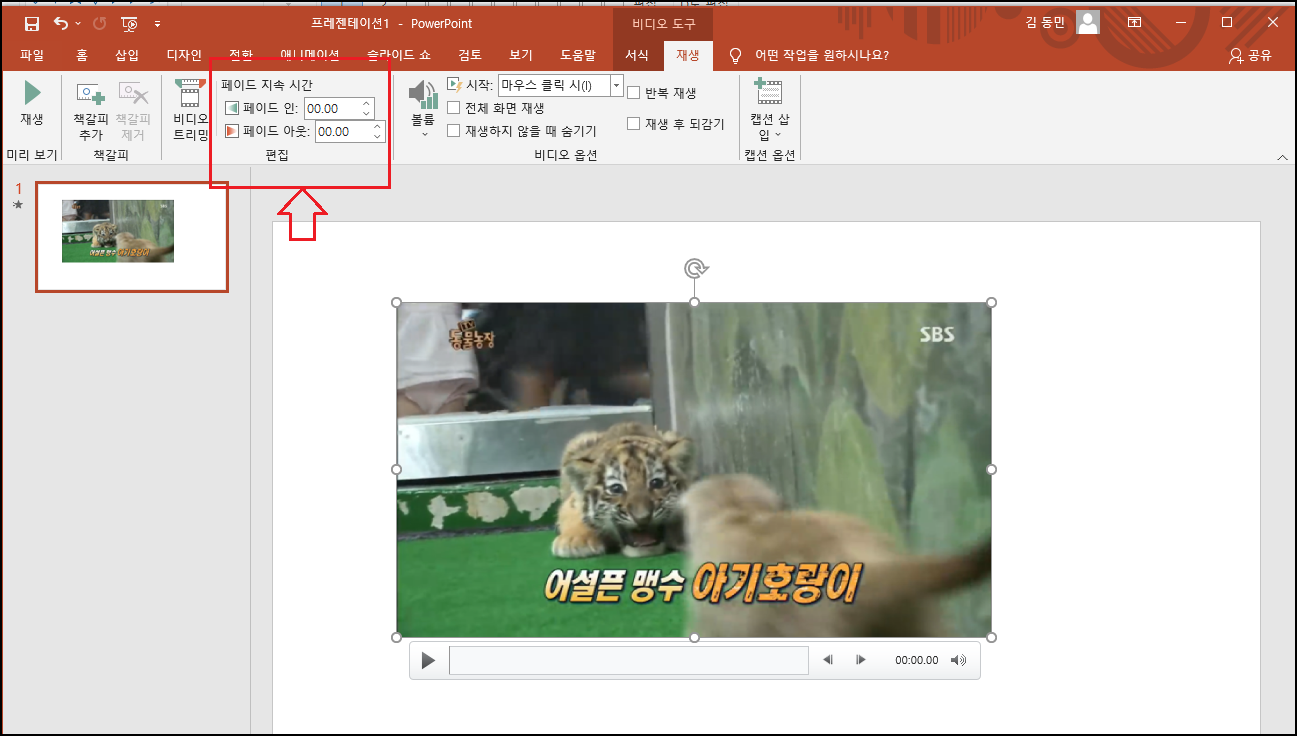Enable 재생하지 않을 때 숨기기 checkbox

point(454,131)
